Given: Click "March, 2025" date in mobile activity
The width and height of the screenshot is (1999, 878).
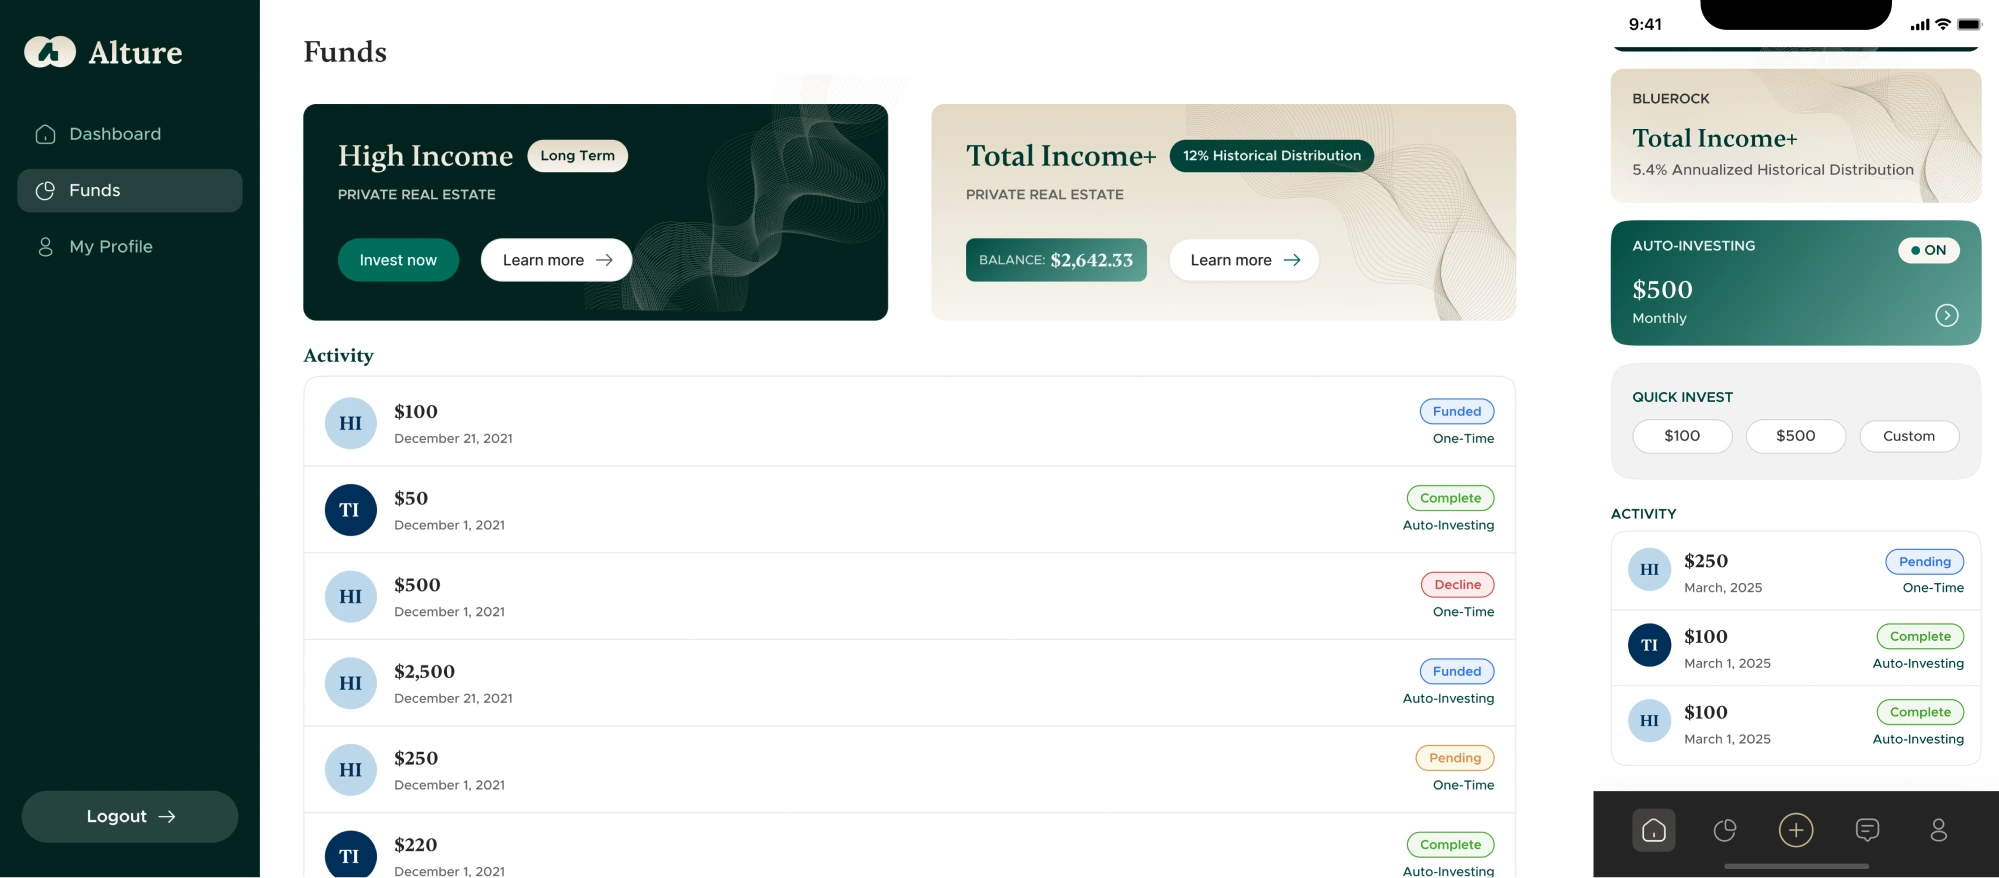Looking at the screenshot, I should [x=1723, y=588].
